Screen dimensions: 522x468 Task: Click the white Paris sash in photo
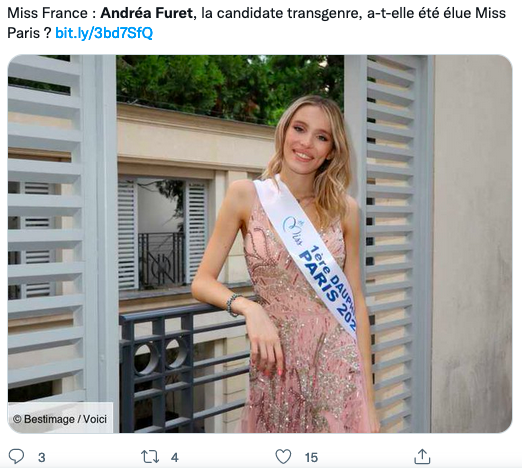click(x=305, y=255)
